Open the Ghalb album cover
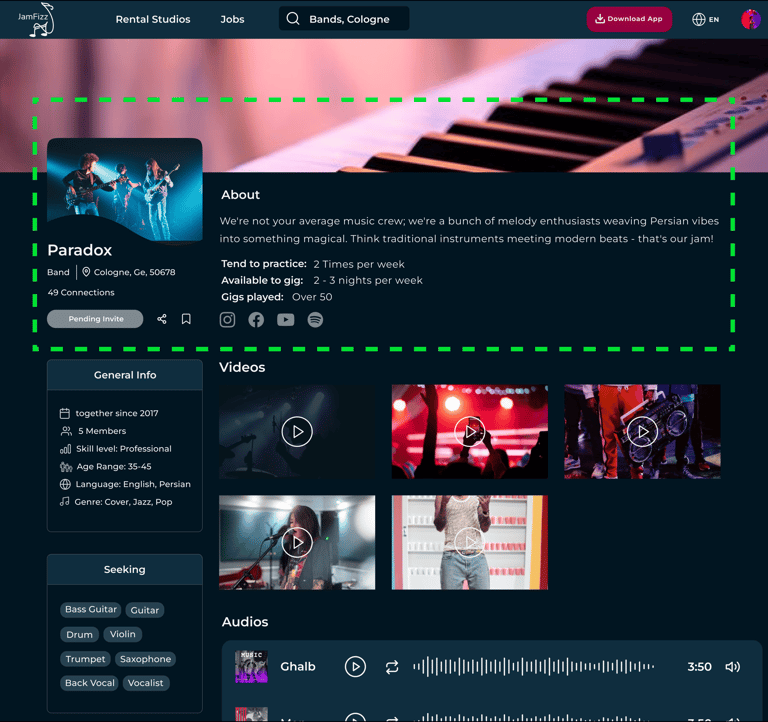Viewport: 768px width, 722px height. point(251,667)
